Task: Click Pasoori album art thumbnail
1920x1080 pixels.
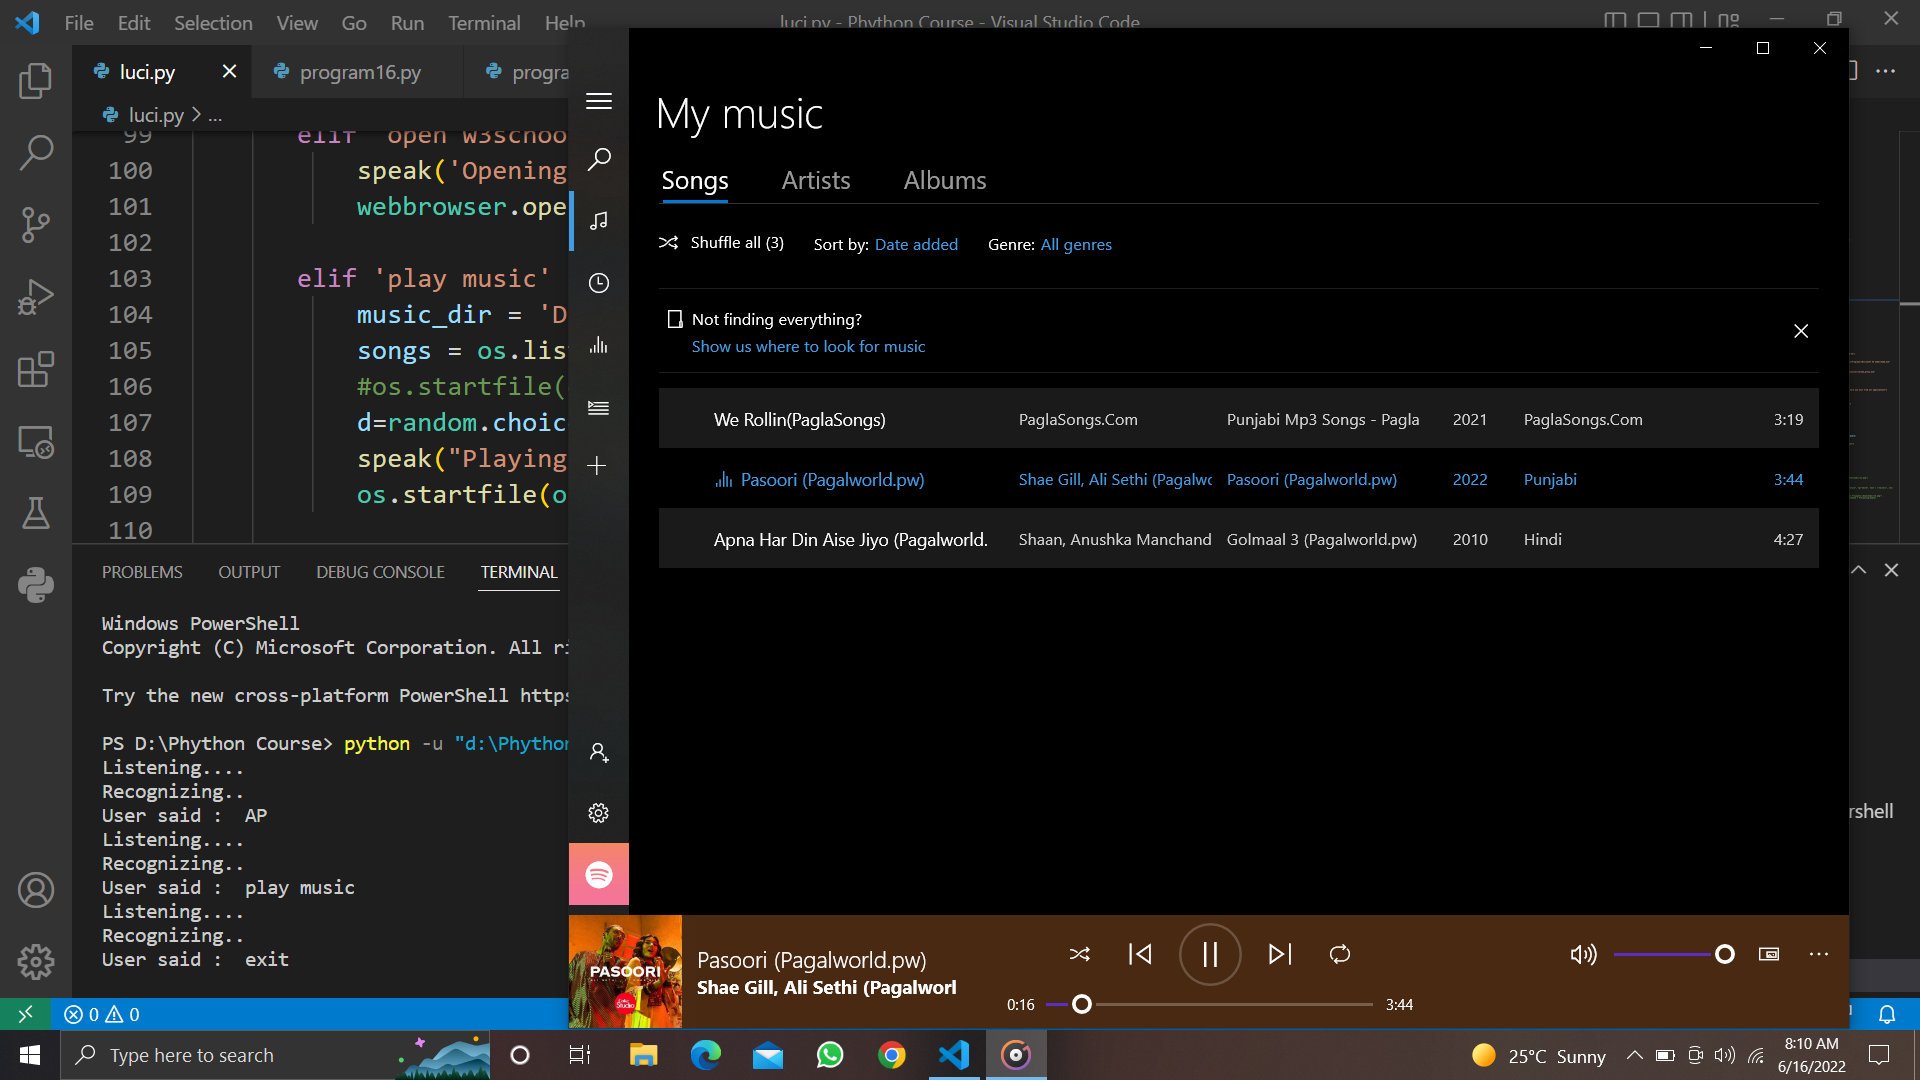Action: pyautogui.click(x=625, y=971)
